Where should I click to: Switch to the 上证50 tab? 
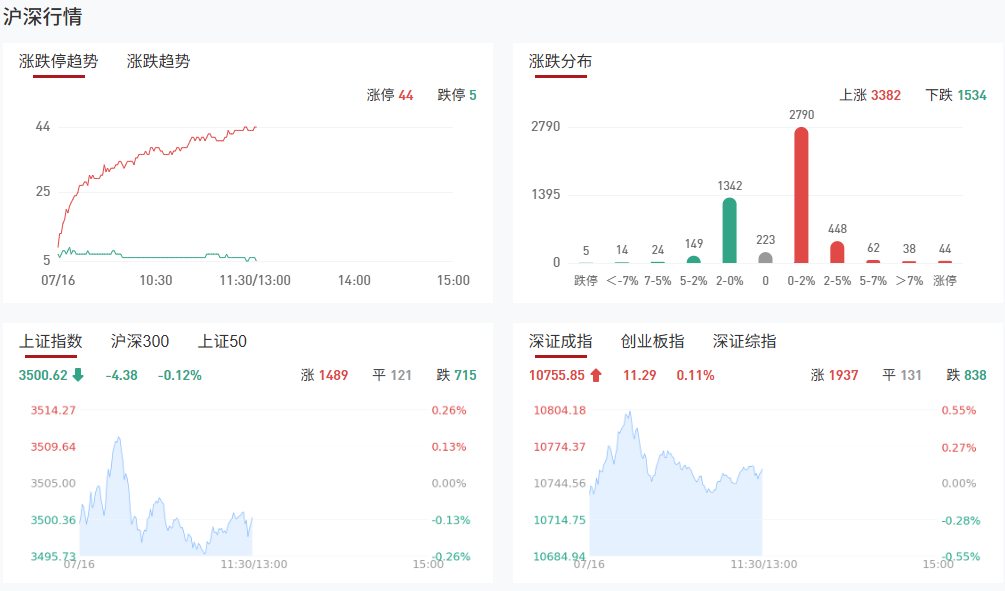coord(222,341)
